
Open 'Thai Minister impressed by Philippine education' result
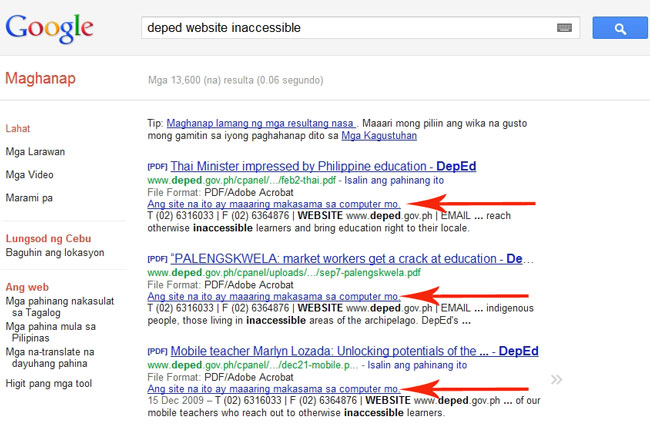pyautogui.click(x=323, y=166)
